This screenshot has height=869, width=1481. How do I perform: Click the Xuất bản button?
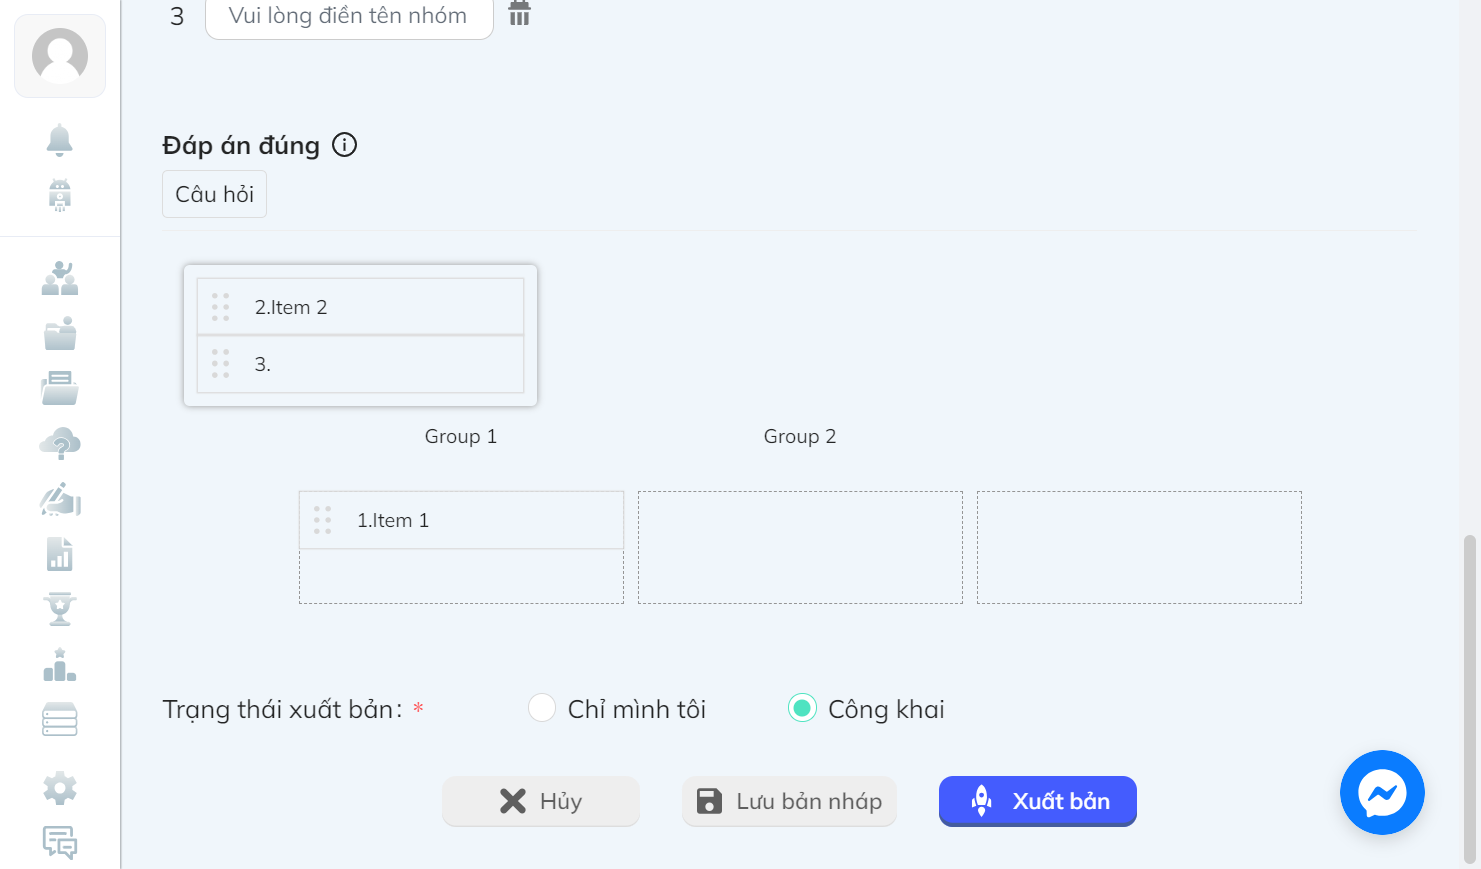point(1038,801)
